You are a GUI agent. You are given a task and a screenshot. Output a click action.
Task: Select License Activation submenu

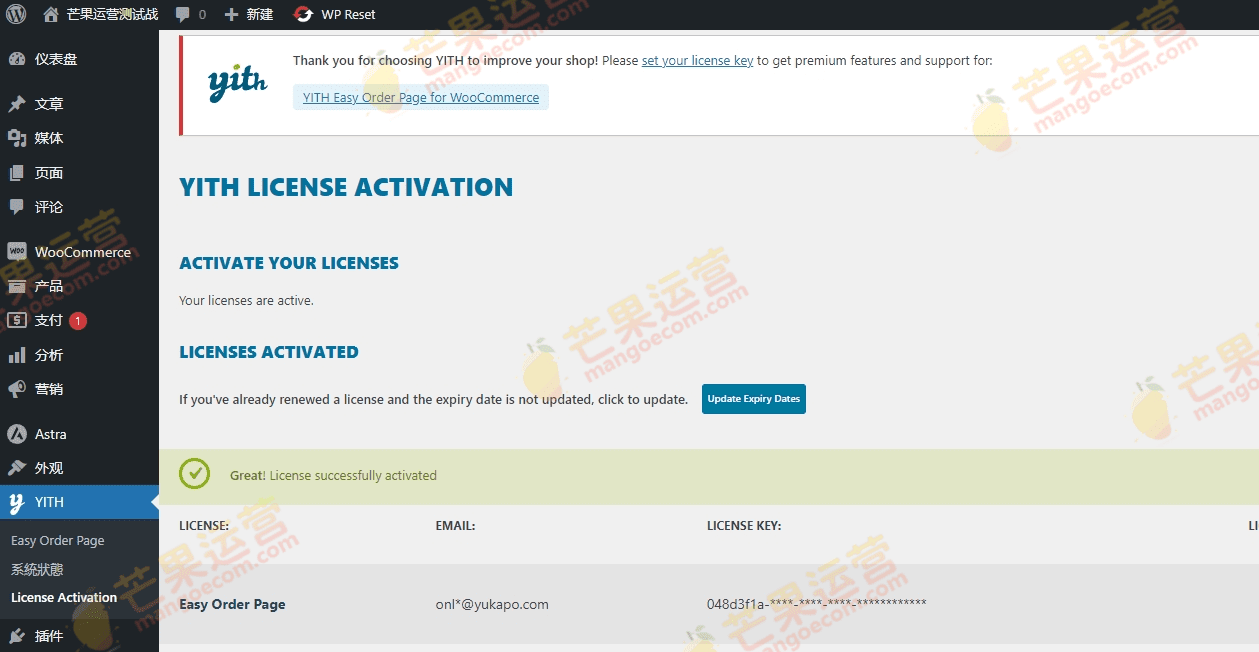point(64,597)
